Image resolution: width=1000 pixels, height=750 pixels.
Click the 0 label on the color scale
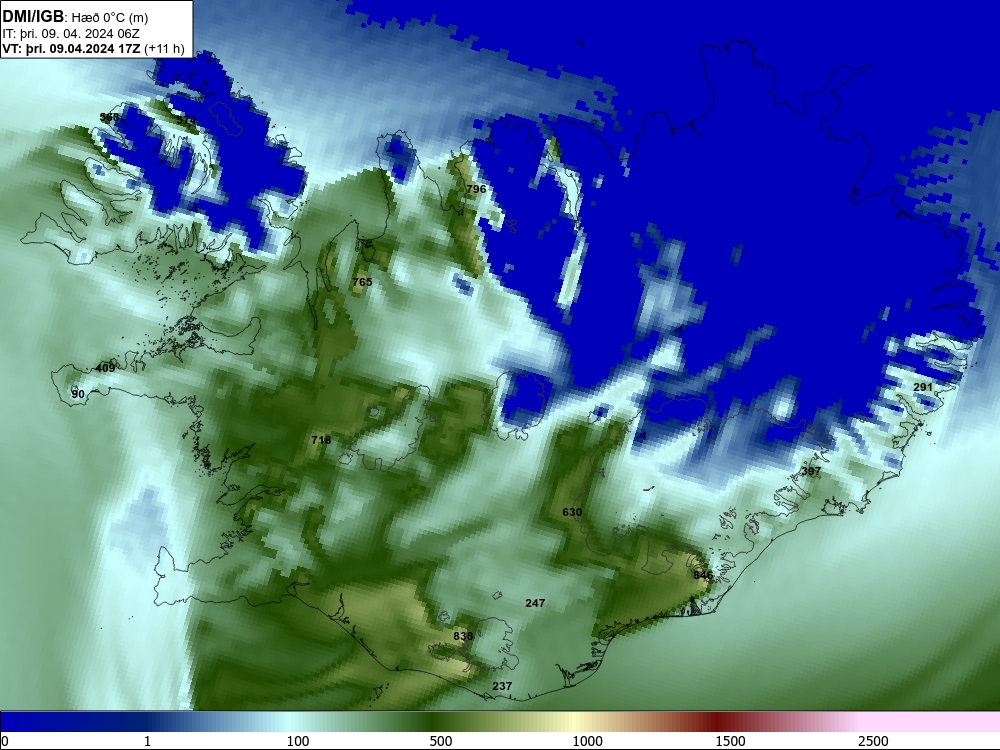click(x=5, y=741)
